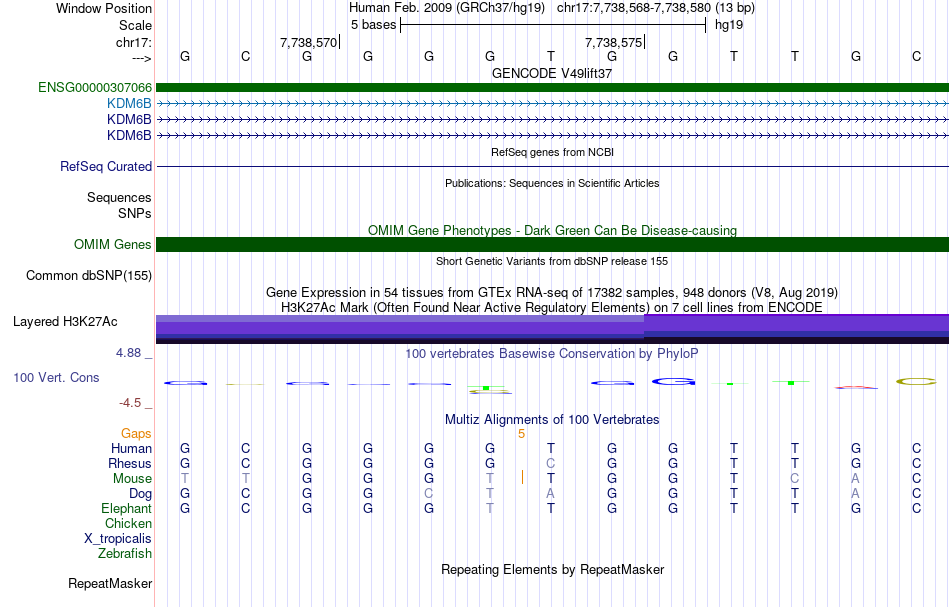The image size is (950, 607).
Task: Click the Publications: Sequences in Scientific Articles title
Action: point(552,184)
